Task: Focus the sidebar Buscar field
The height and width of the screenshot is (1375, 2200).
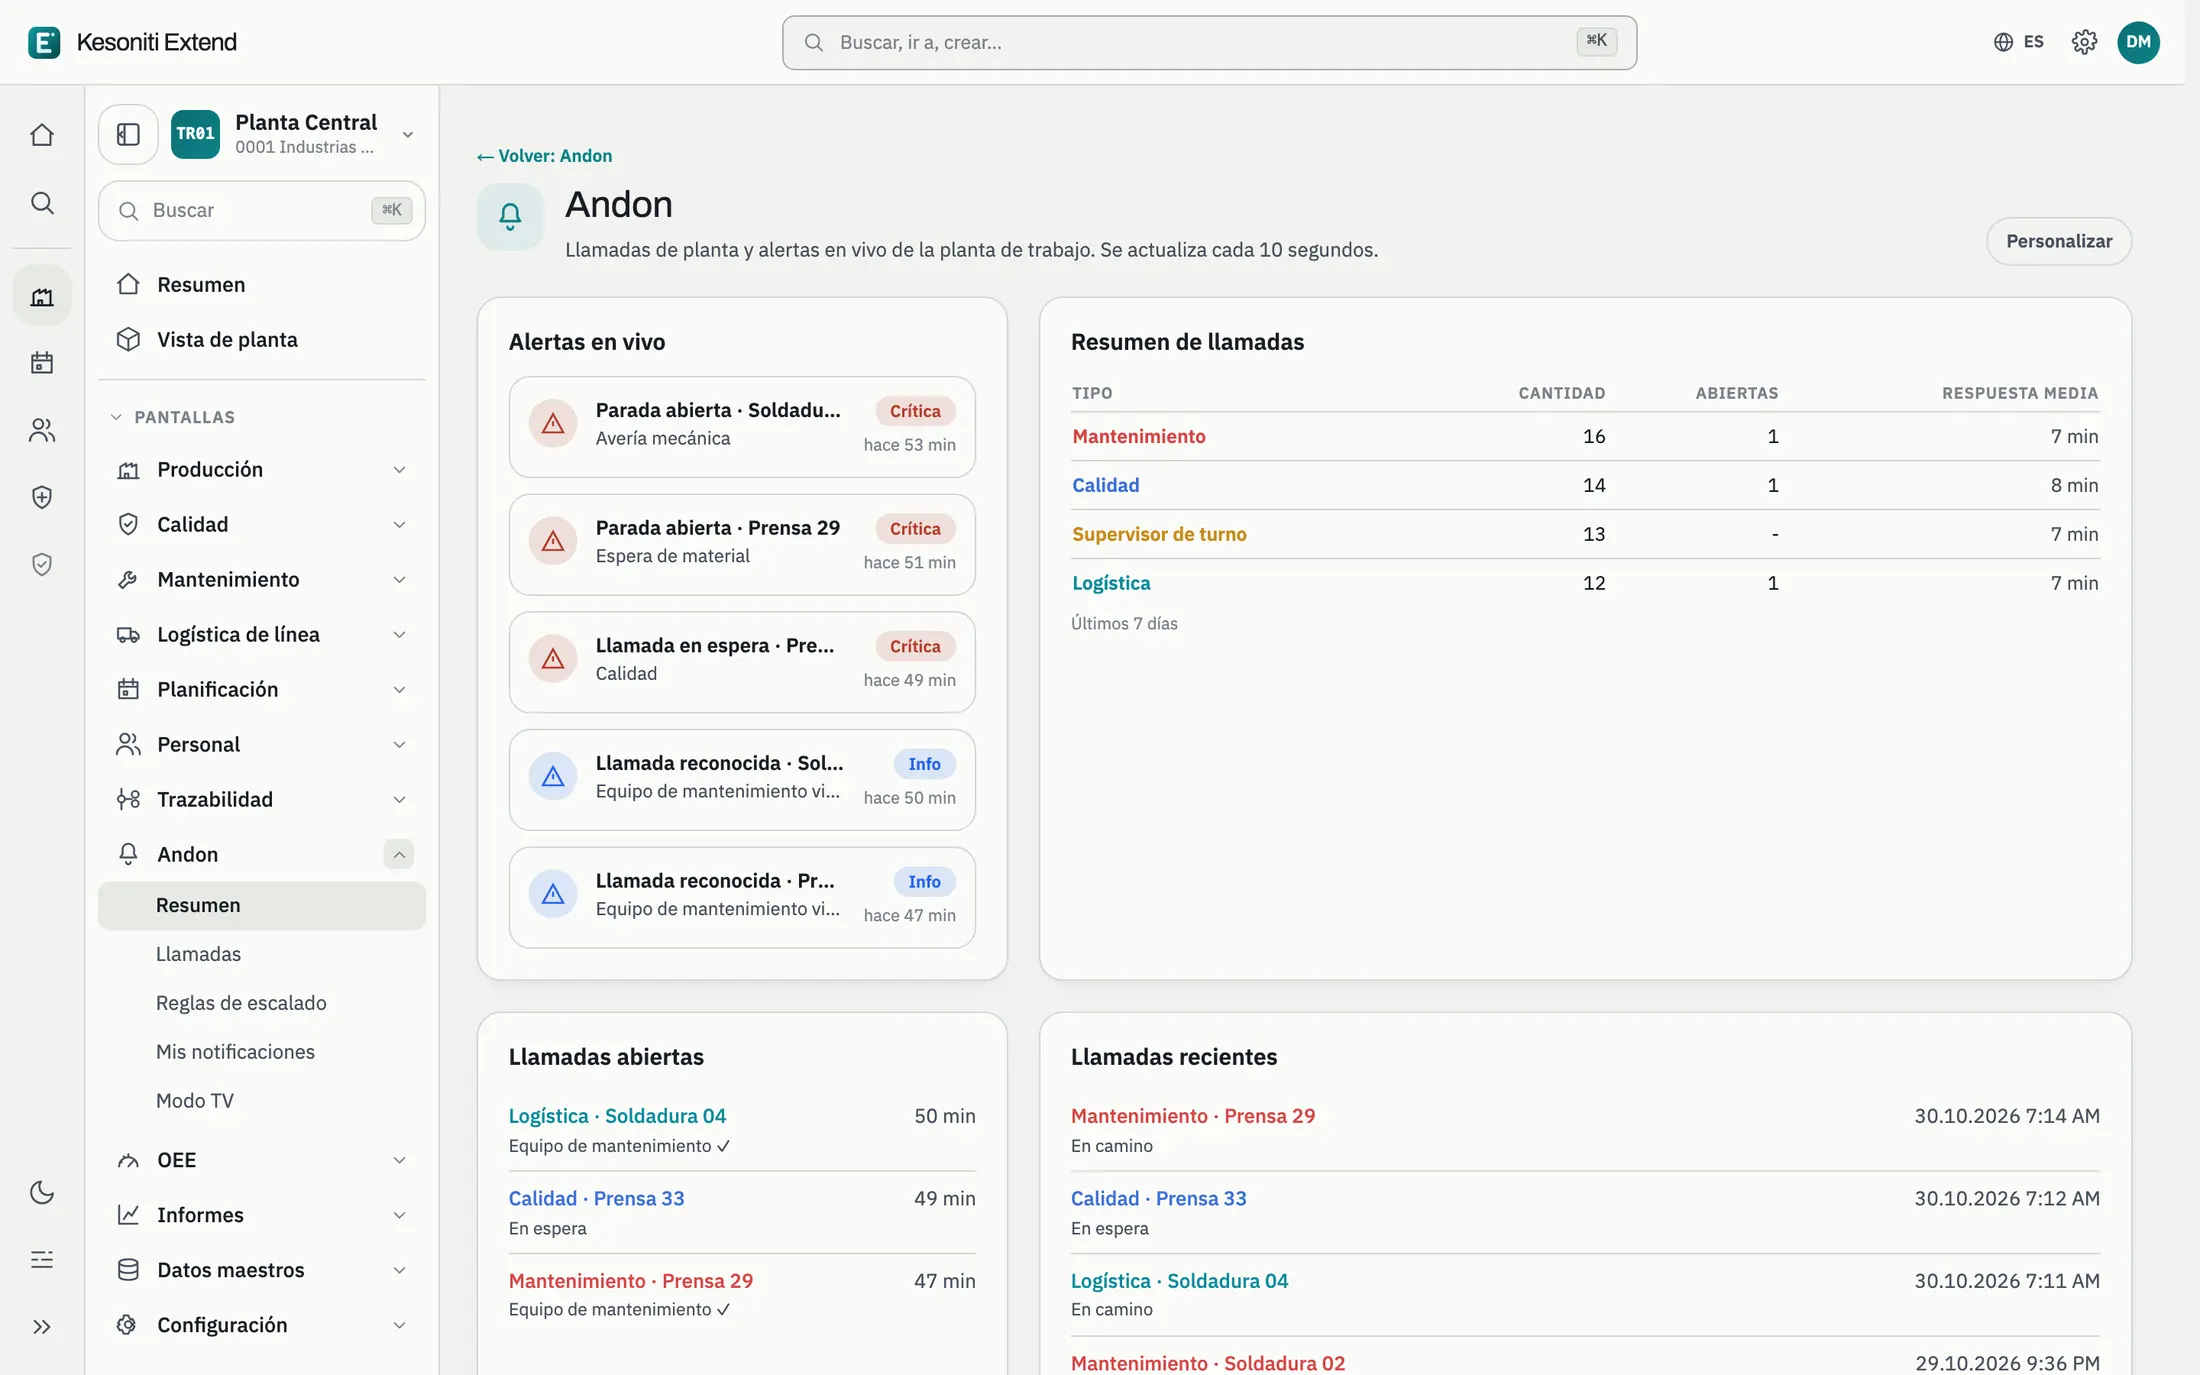Action: [262, 210]
